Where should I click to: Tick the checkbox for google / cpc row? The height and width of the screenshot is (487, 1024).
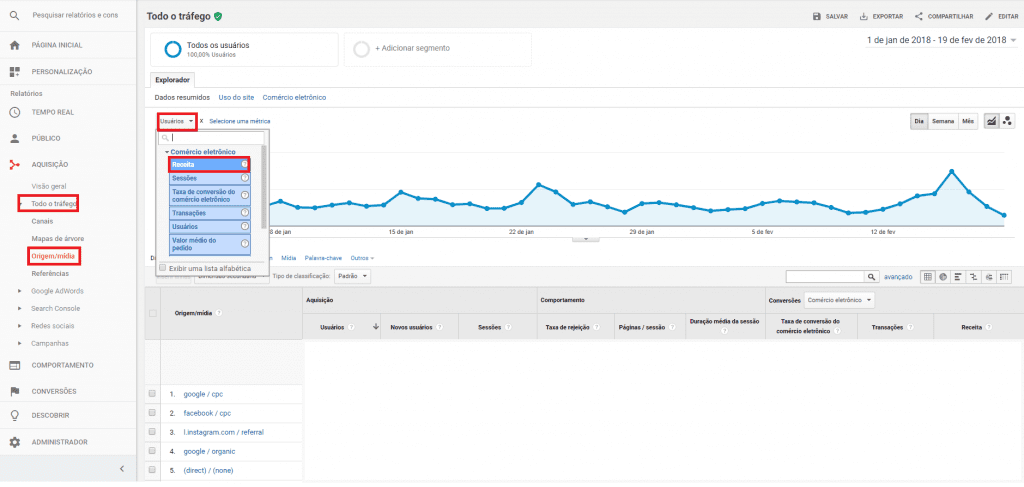152,394
